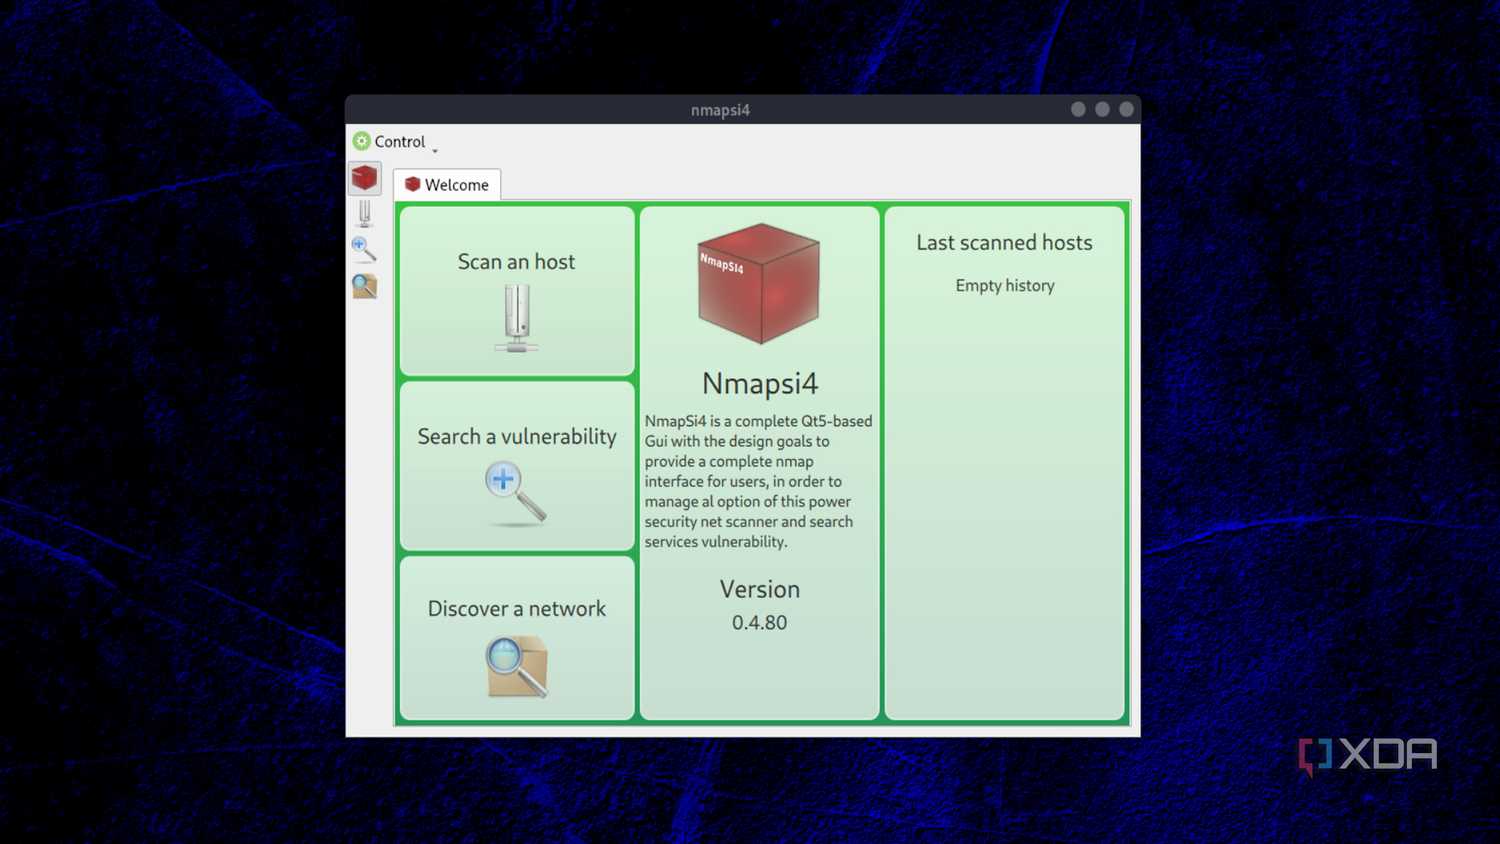Click the Nmapsi4 title under the logo

pyautogui.click(x=760, y=384)
